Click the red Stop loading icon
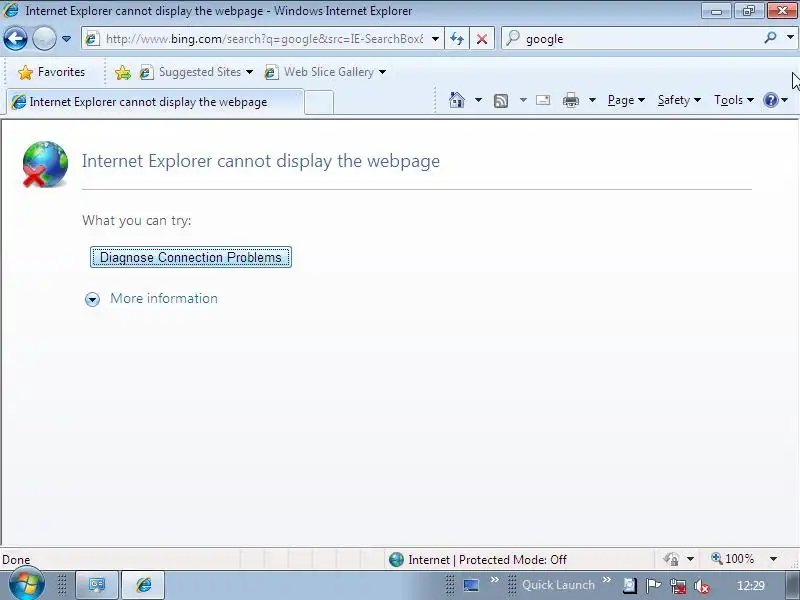 tap(481, 39)
